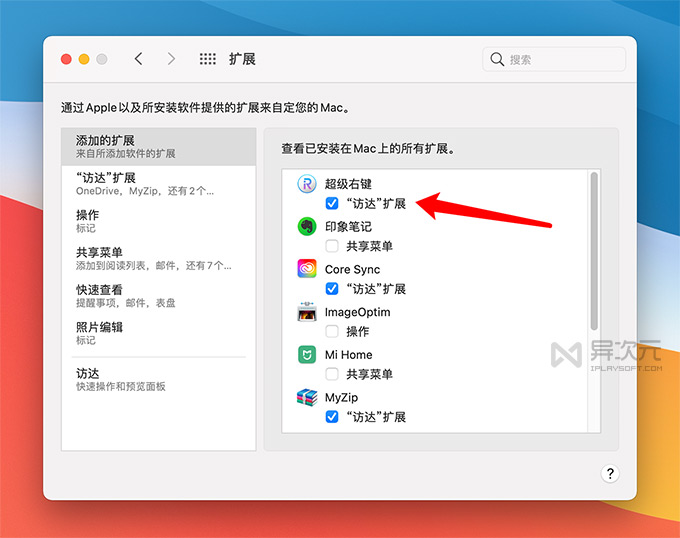Click the MyZip name text

[x=341, y=398]
